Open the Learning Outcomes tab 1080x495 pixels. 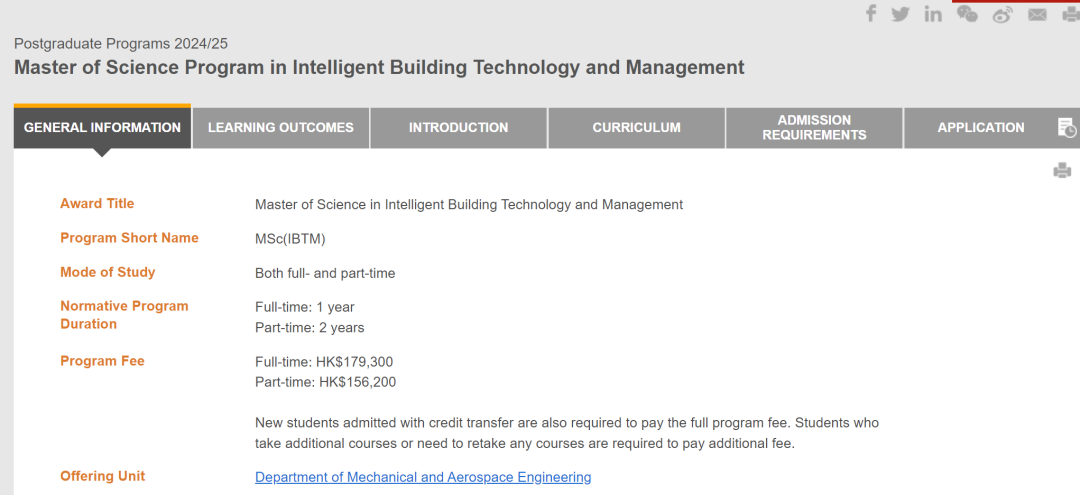(280, 128)
